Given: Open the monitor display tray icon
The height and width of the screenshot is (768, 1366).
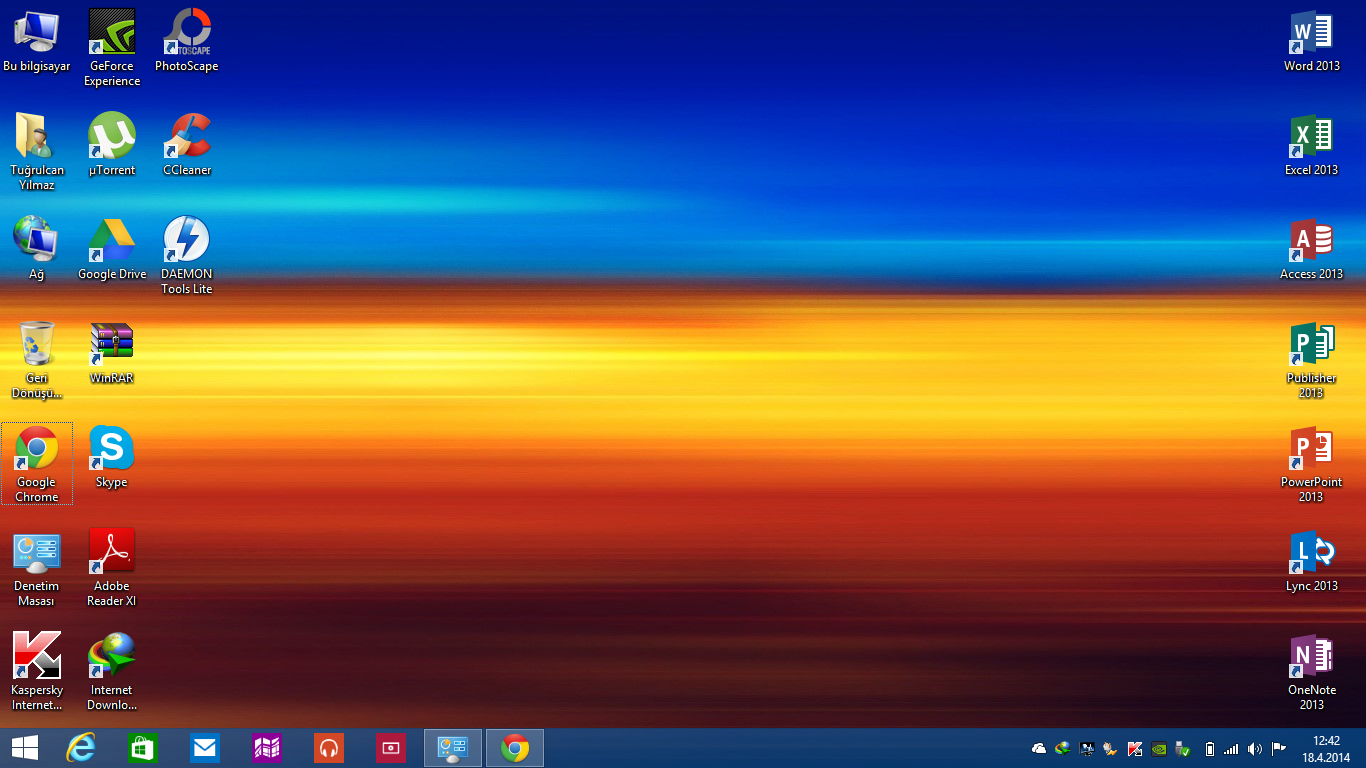Looking at the screenshot, I should click(1087, 748).
